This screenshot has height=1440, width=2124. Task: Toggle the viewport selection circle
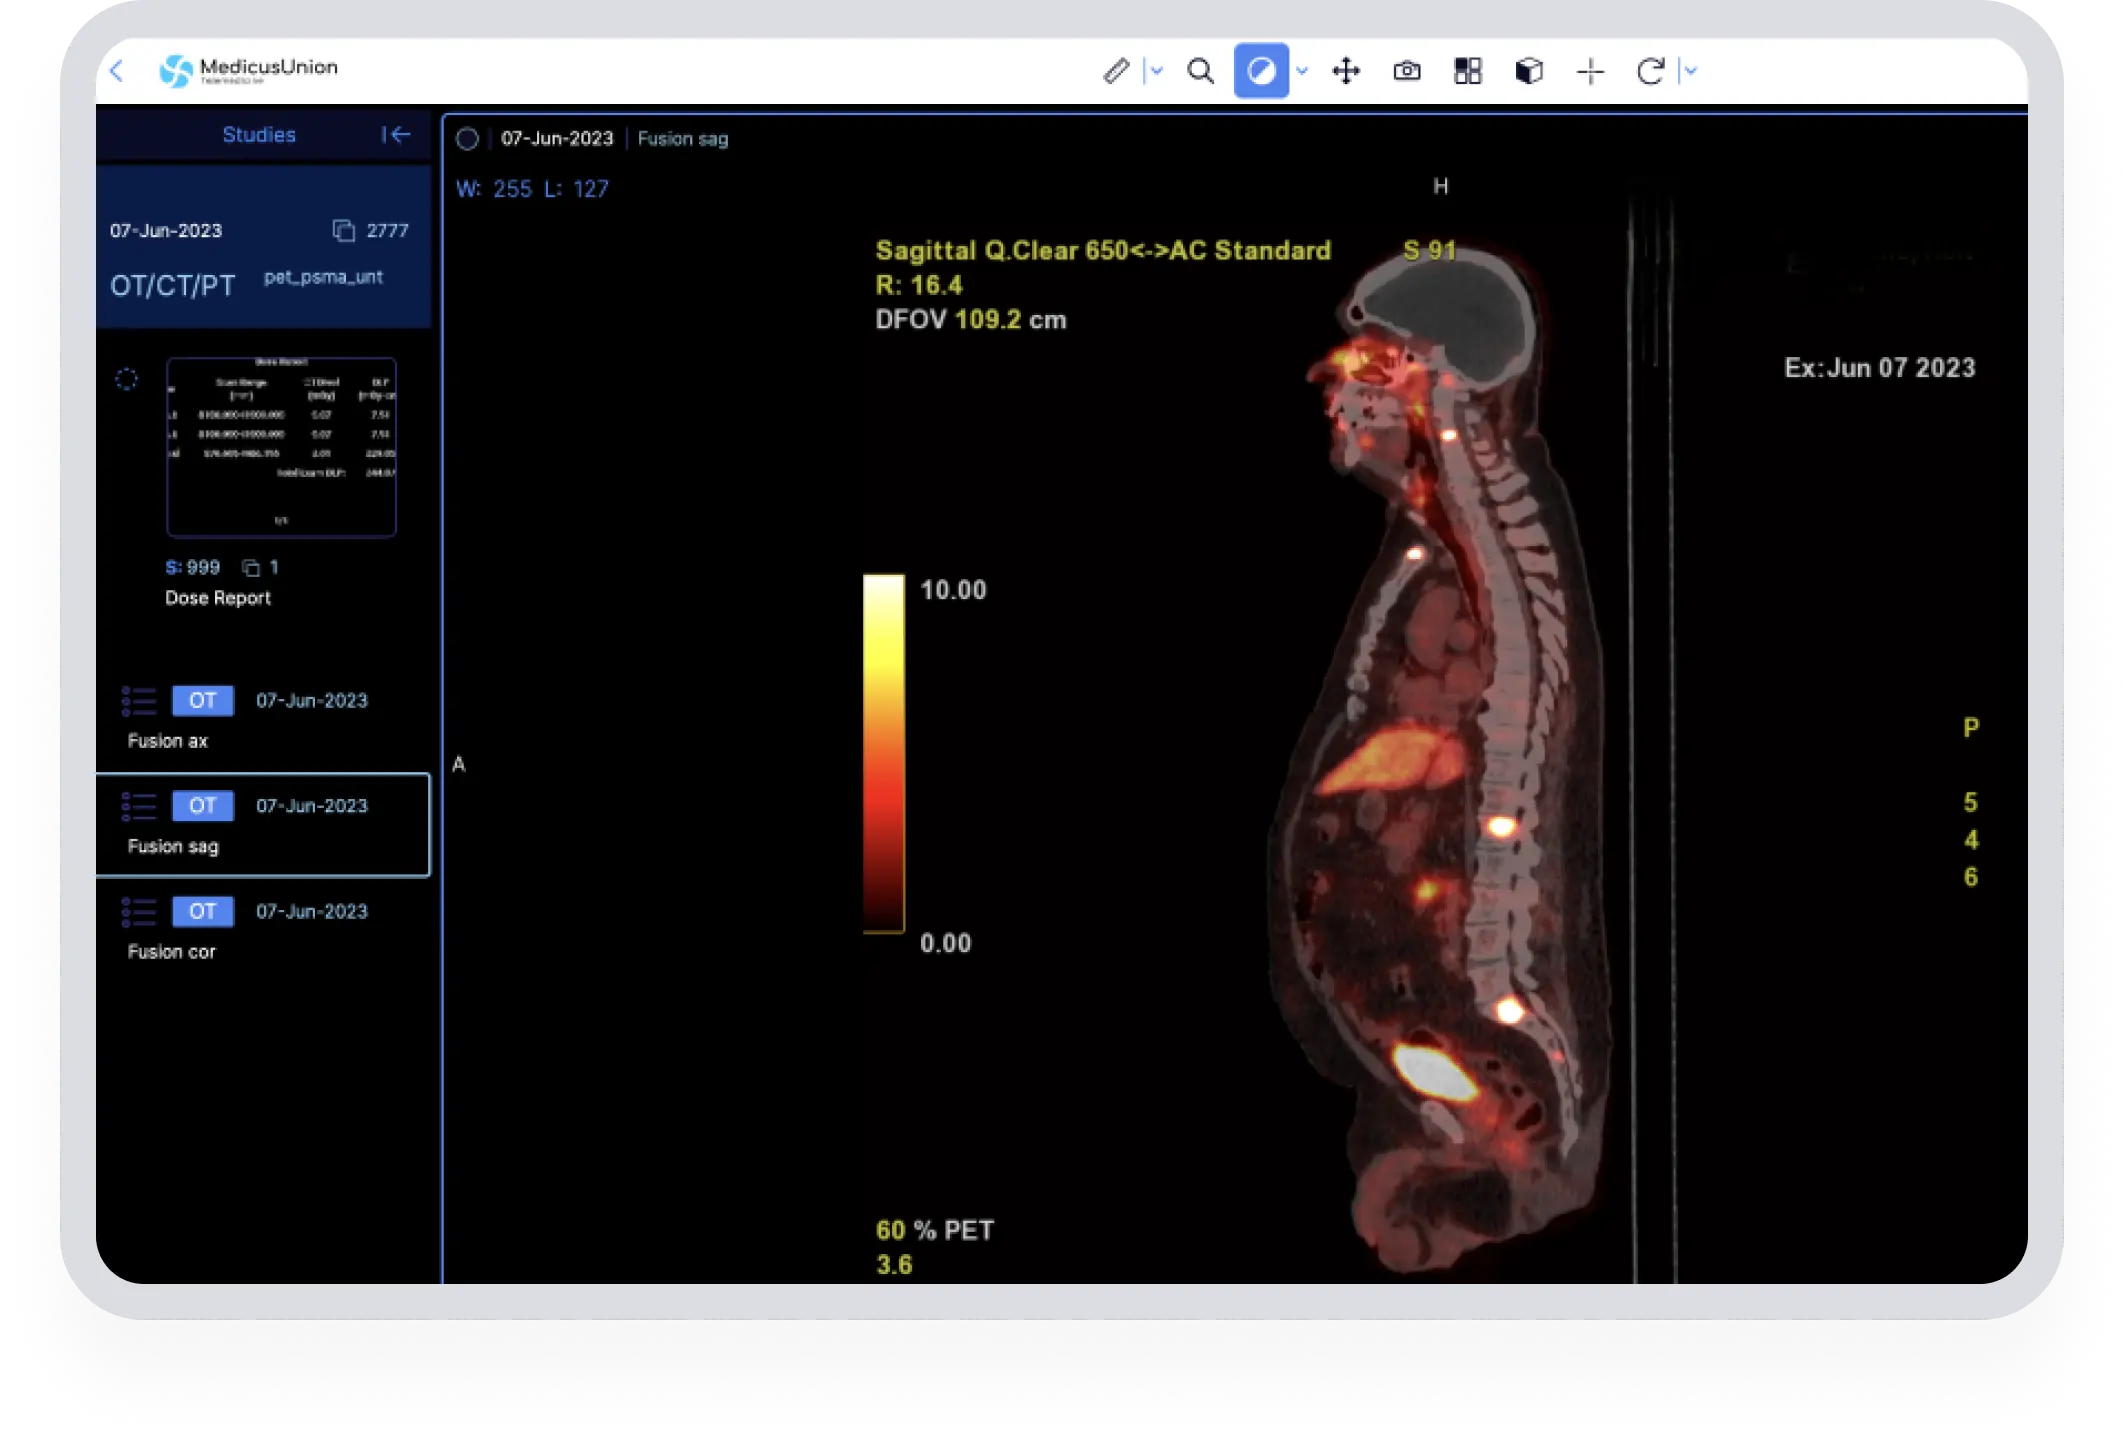467,139
